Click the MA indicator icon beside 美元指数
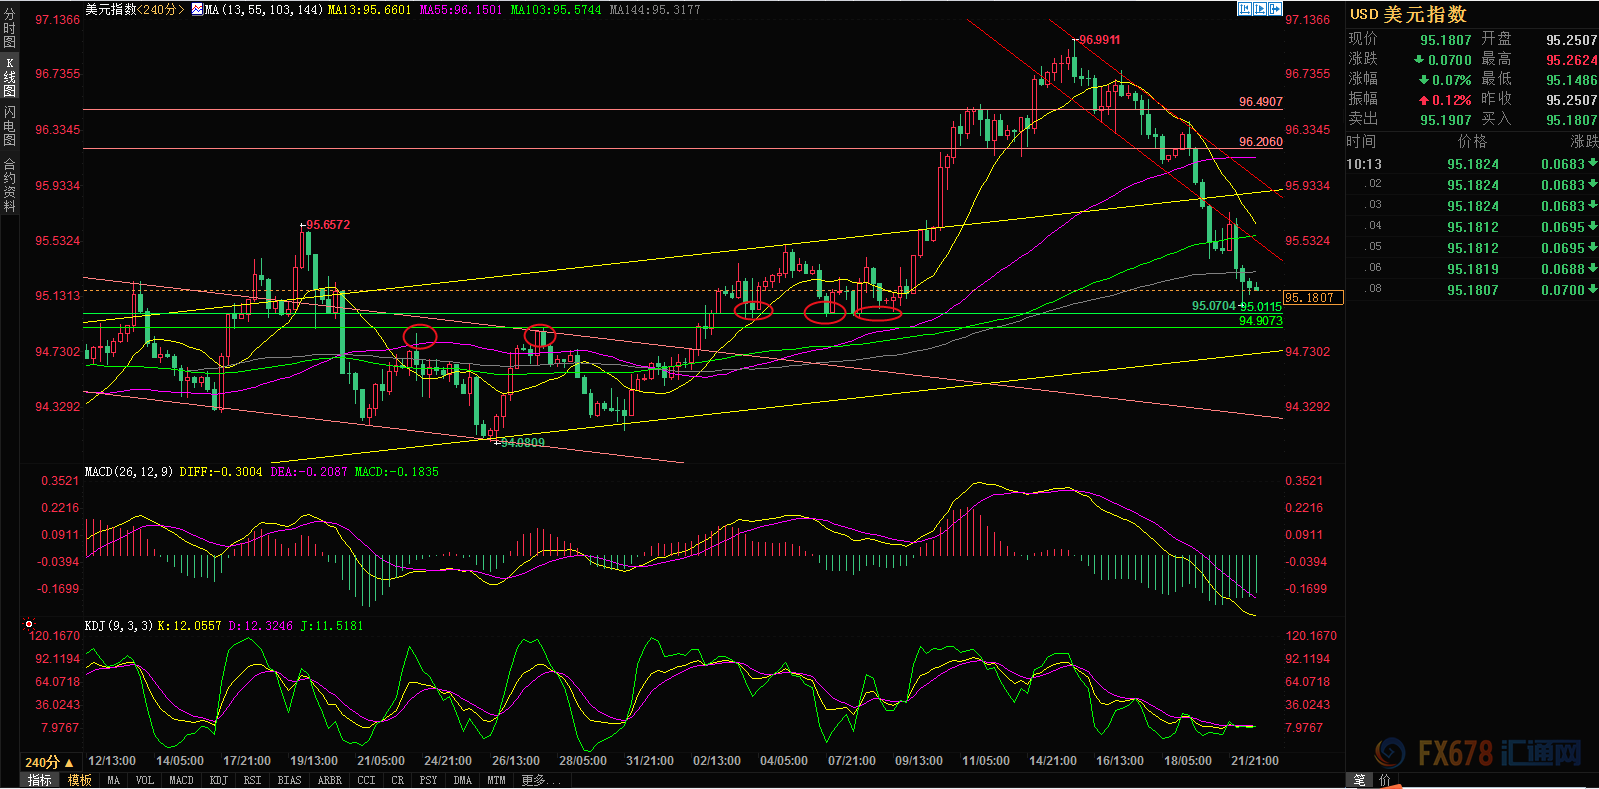Screen dimensions: 1599x789 pos(197,10)
